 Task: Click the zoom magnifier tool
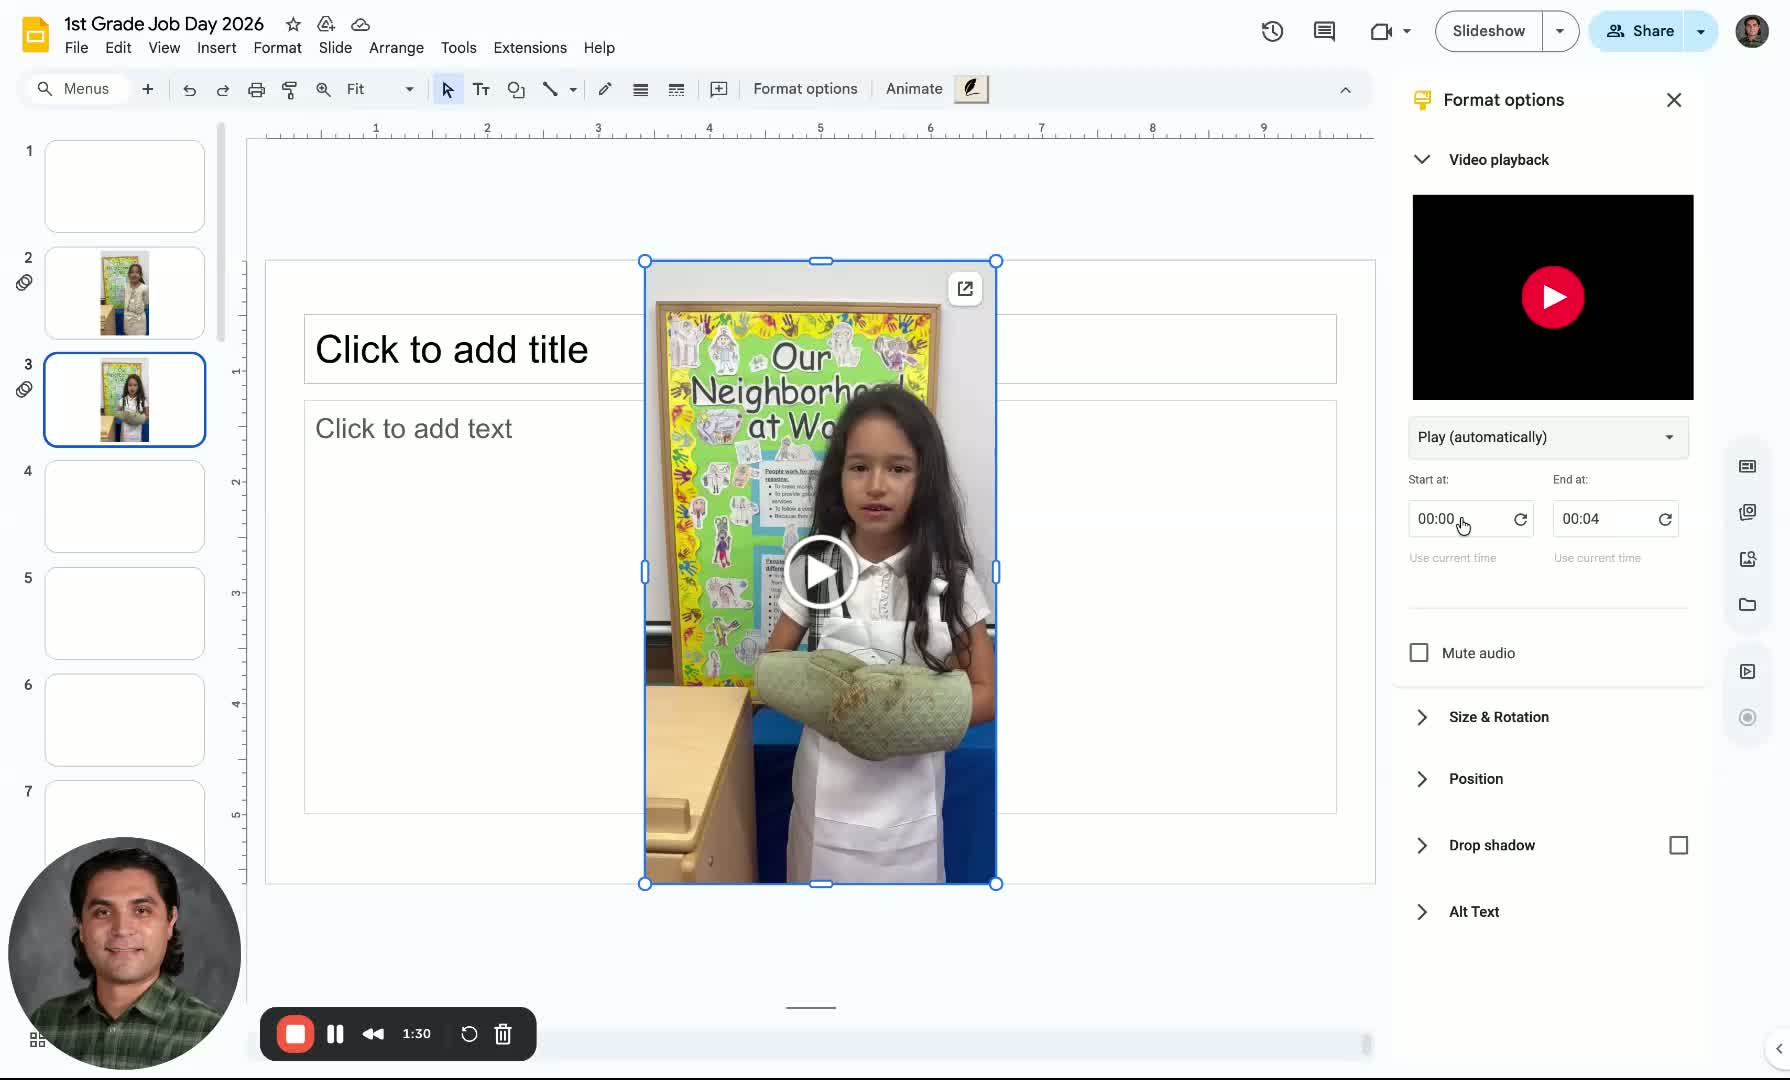323,89
